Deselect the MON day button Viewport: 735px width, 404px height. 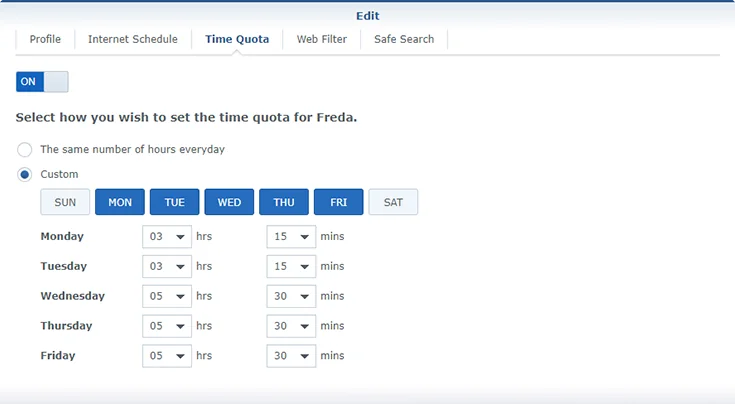[x=120, y=202]
